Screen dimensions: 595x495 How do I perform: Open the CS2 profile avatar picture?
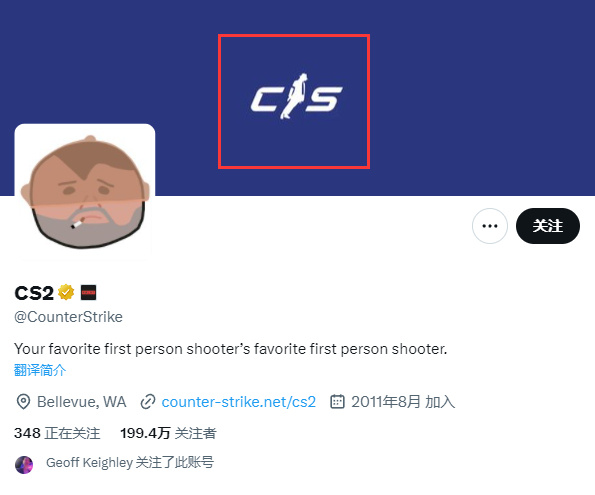click(85, 192)
